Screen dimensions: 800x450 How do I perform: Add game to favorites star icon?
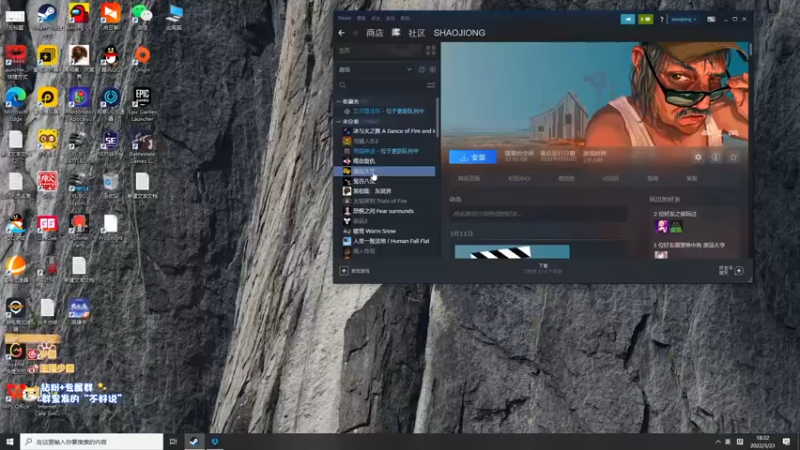733,157
